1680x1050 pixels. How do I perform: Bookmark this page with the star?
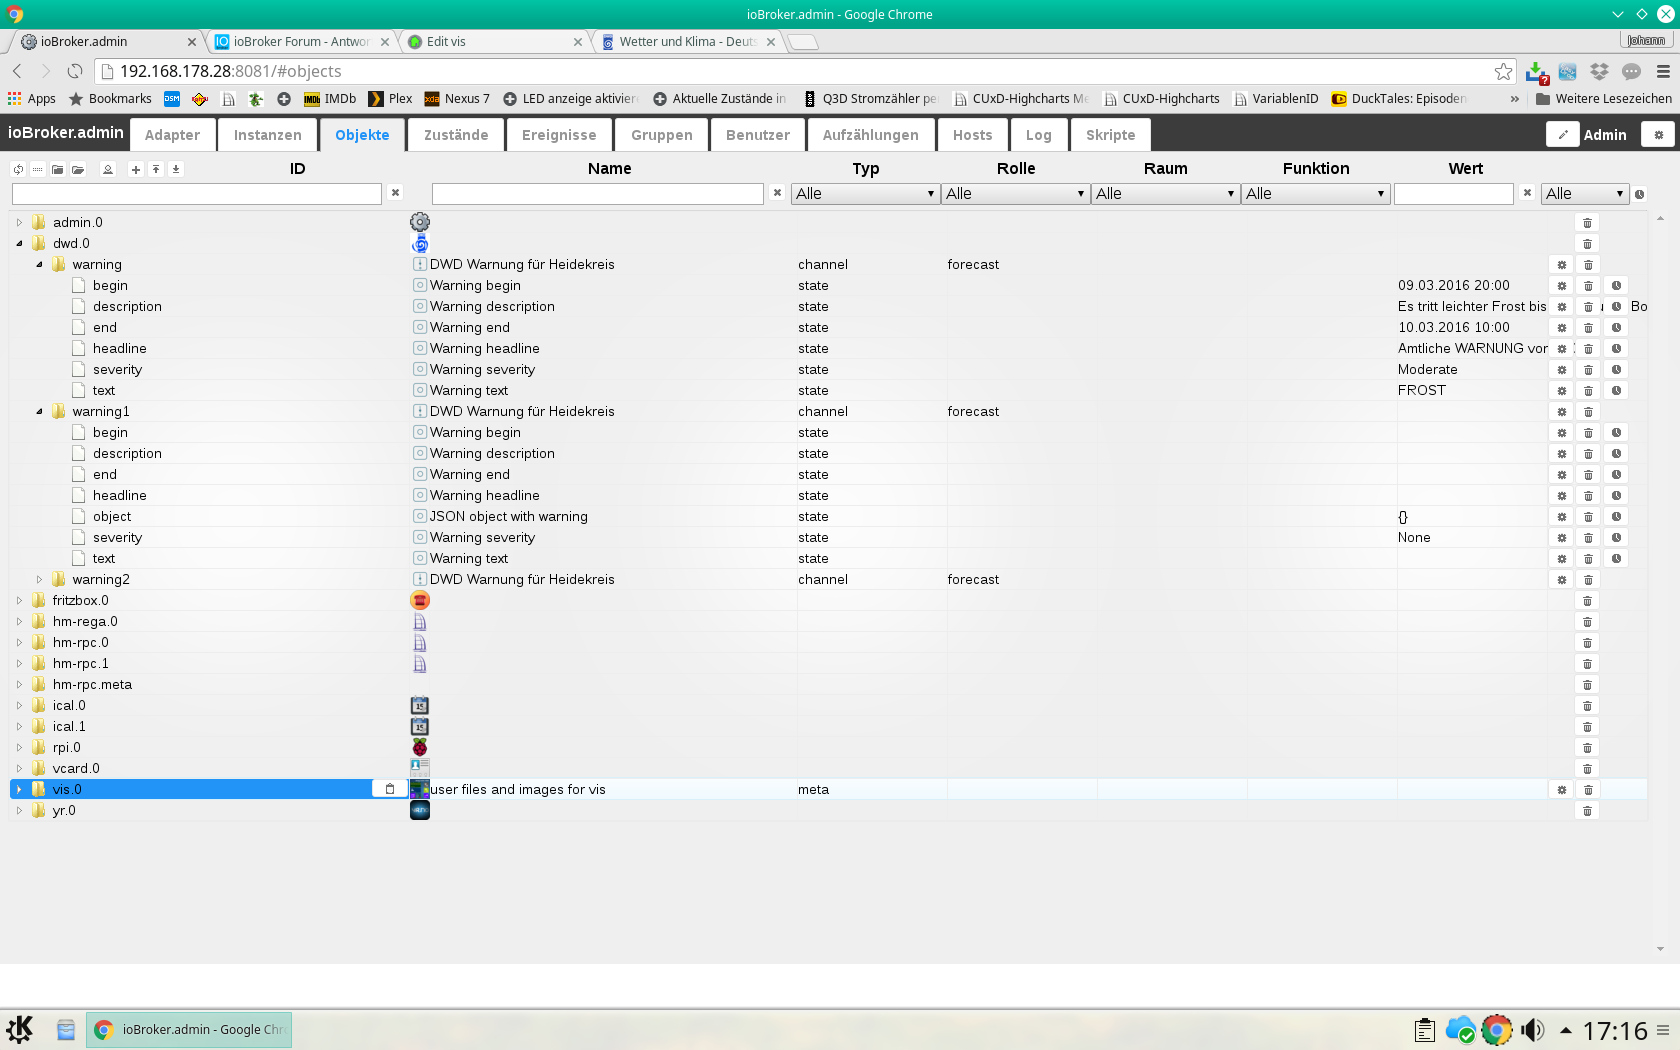pyautogui.click(x=1503, y=71)
